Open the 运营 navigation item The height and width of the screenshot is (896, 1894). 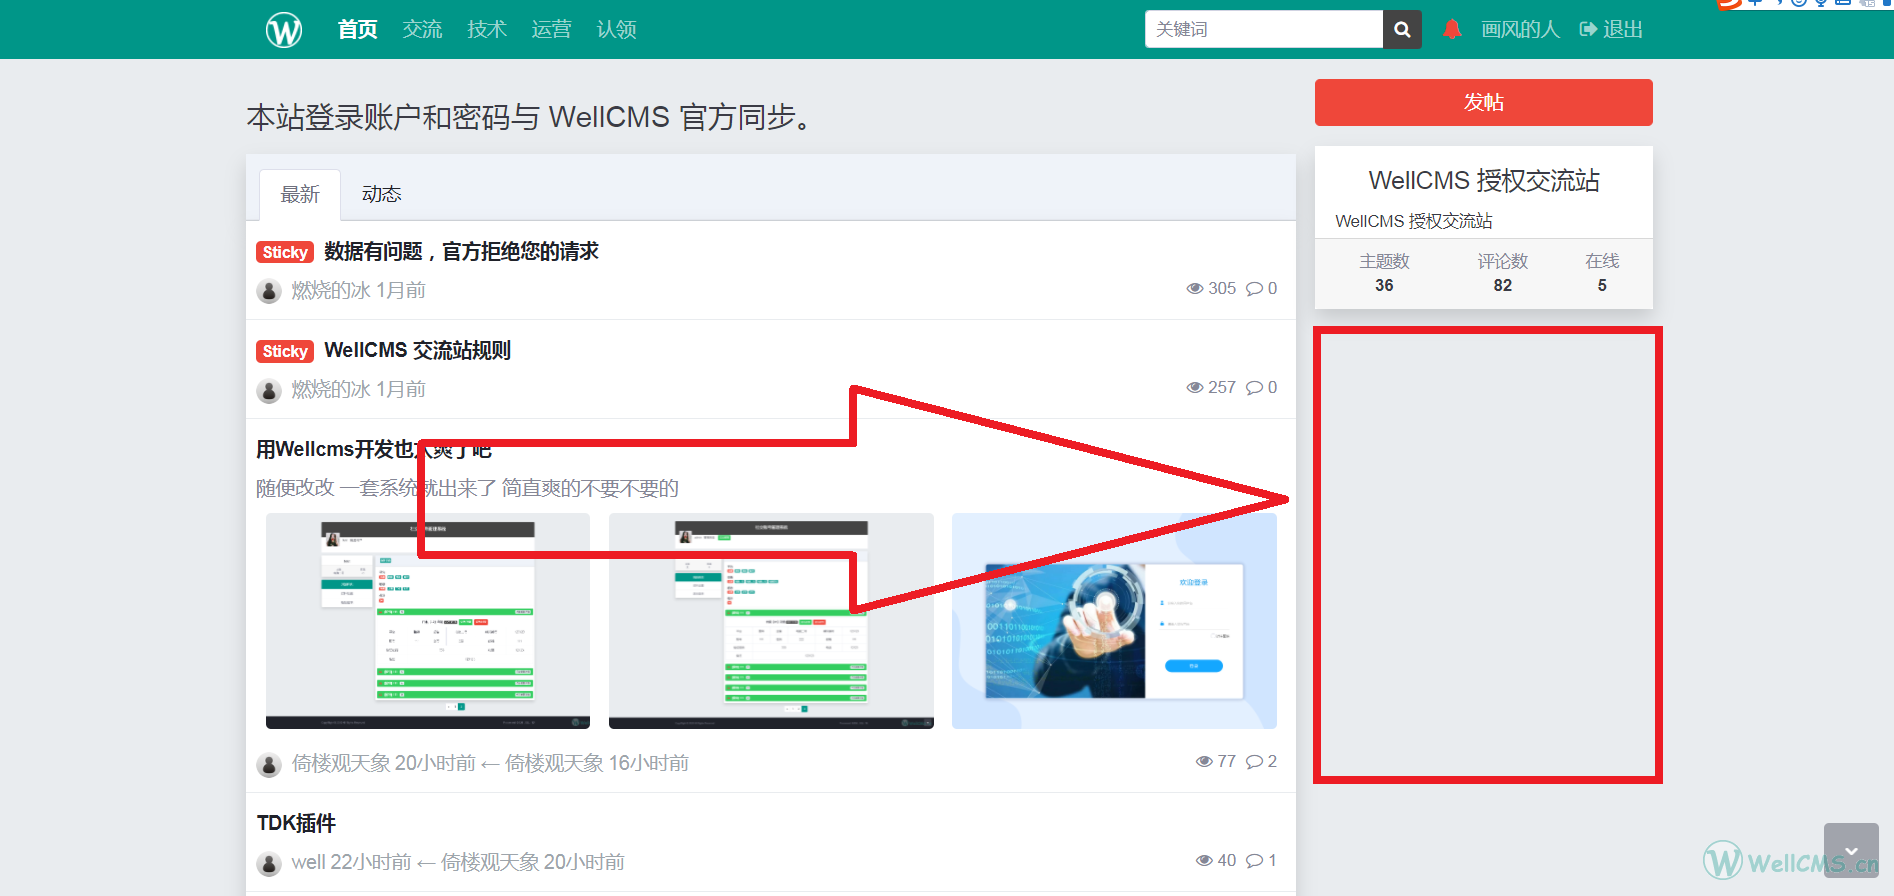point(551,29)
